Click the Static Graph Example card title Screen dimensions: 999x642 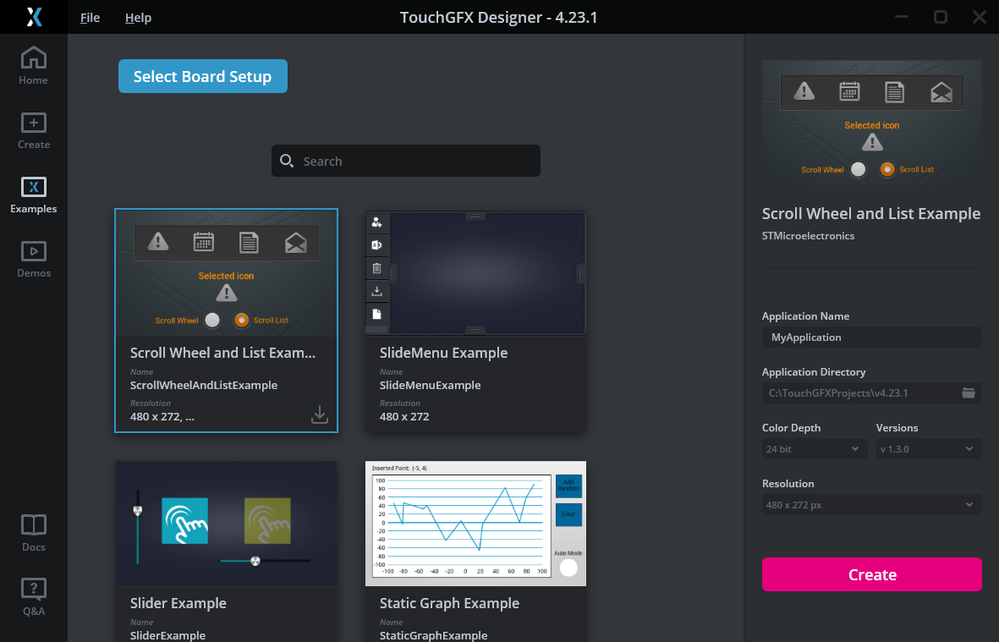click(x=449, y=603)
